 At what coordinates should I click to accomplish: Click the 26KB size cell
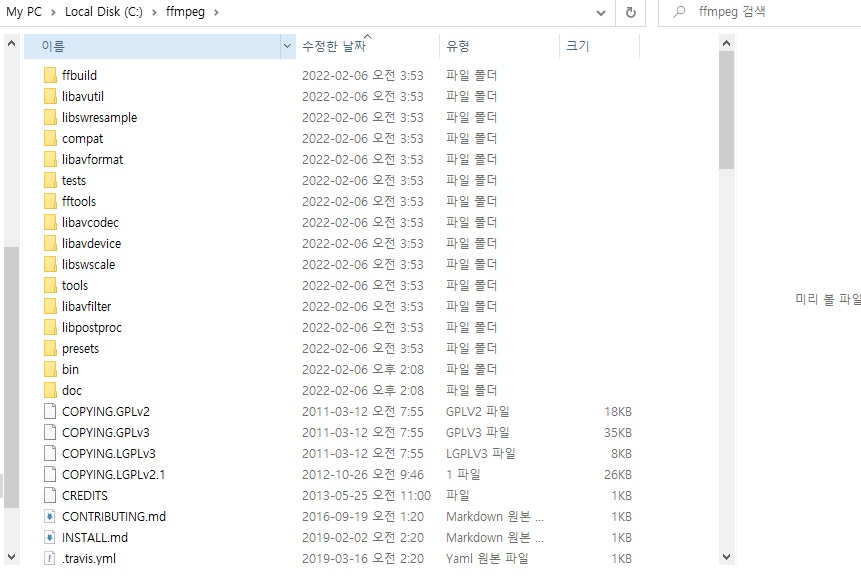coord(618,475)
